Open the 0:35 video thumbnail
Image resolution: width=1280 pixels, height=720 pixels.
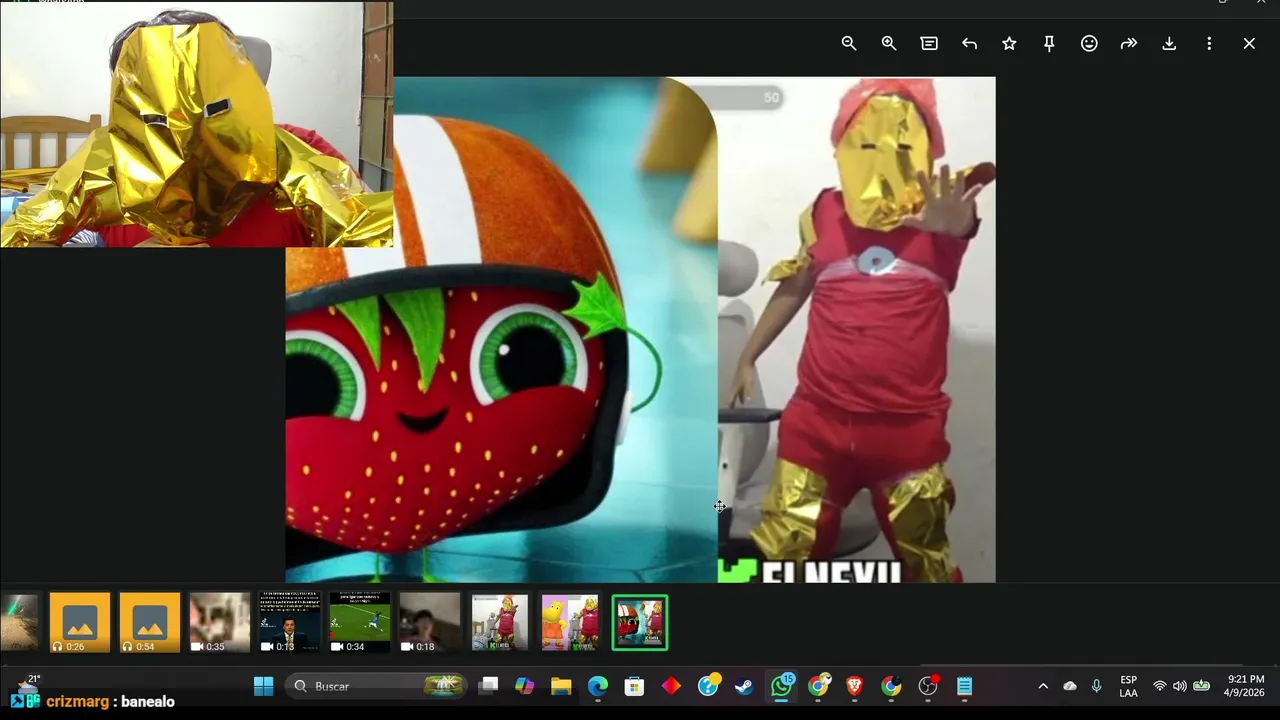[220, 622]
